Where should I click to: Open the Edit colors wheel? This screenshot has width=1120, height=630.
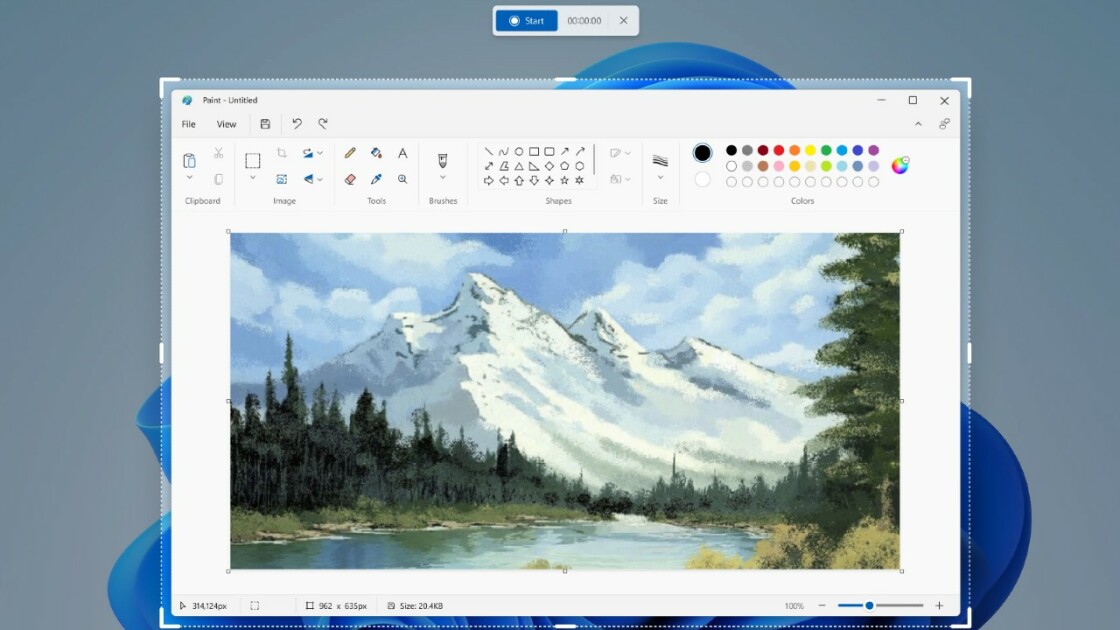pos(900,166)
